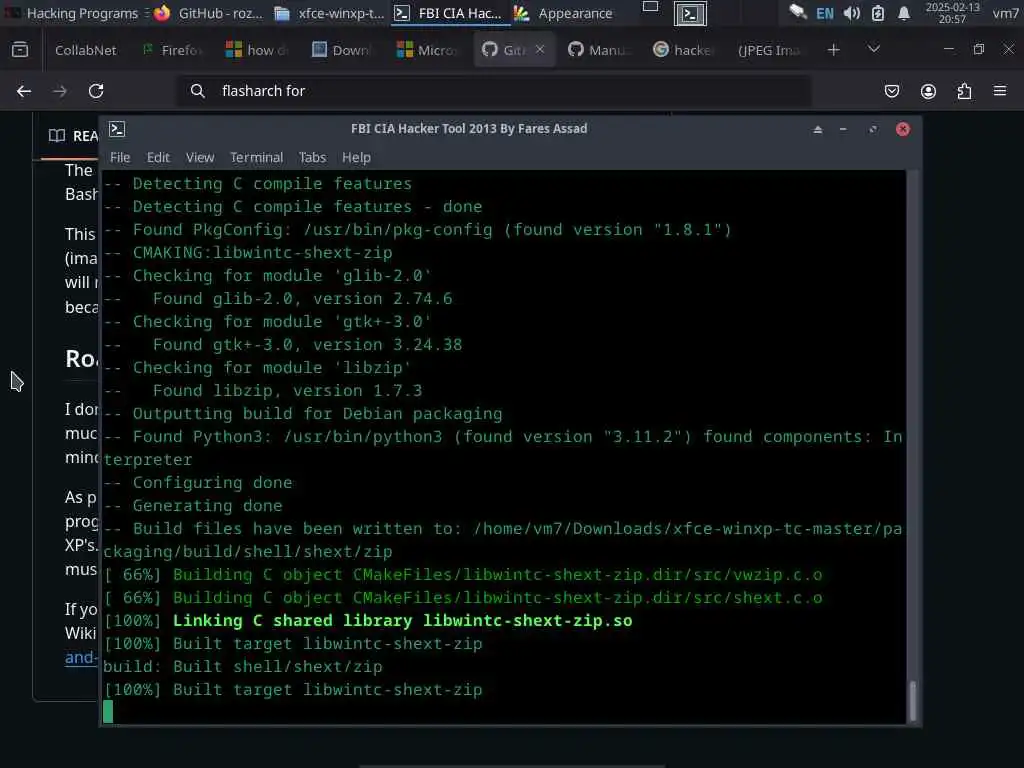Screen dimensions: 1024x768
Task: Click the README book icon on GitHub
Action: (x=57, y=136)
